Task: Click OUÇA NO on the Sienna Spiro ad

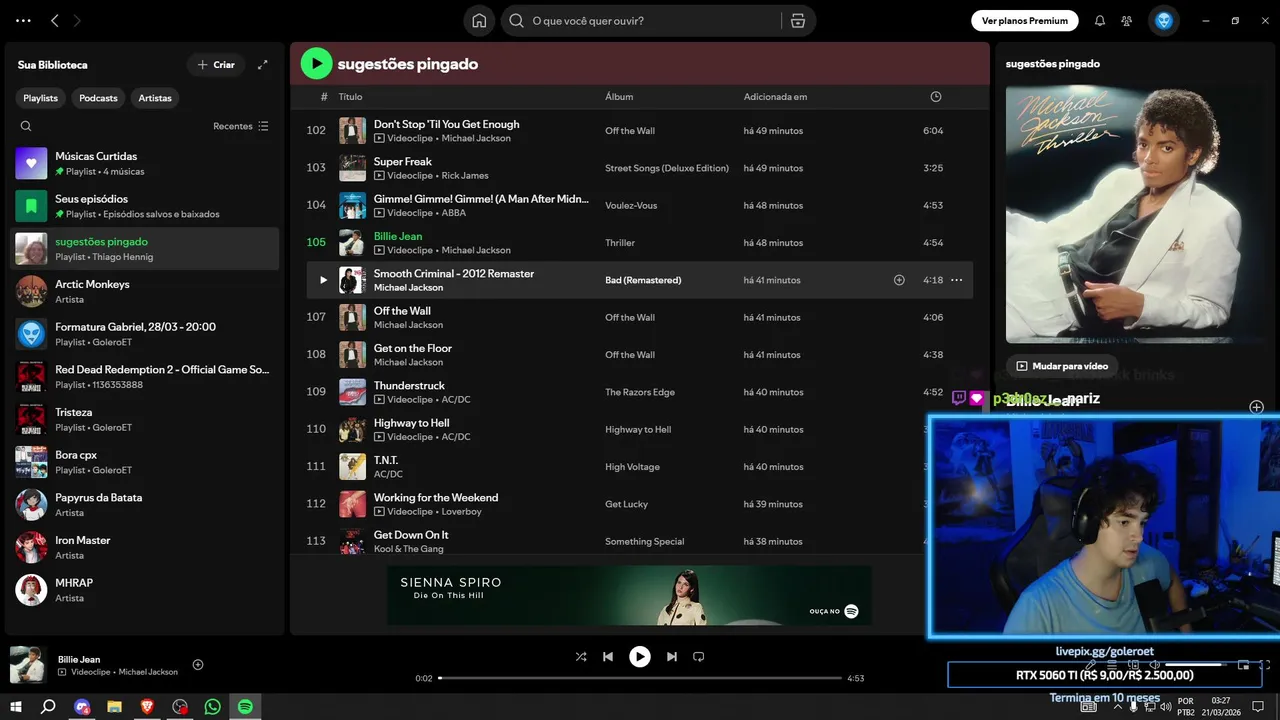Action: (x=834, y=611)
